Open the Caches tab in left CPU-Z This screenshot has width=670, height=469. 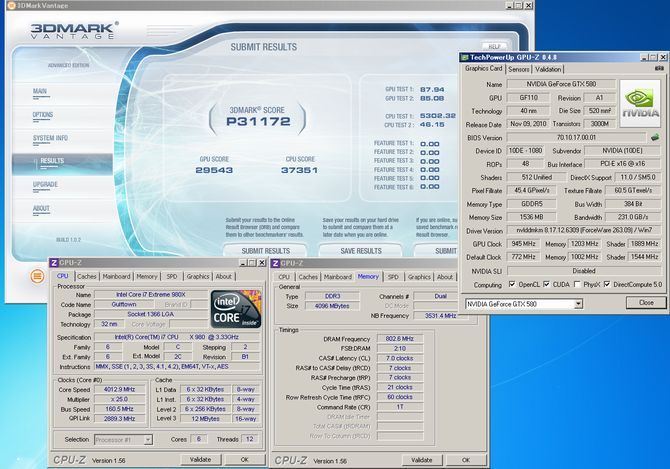click(87, 276)
